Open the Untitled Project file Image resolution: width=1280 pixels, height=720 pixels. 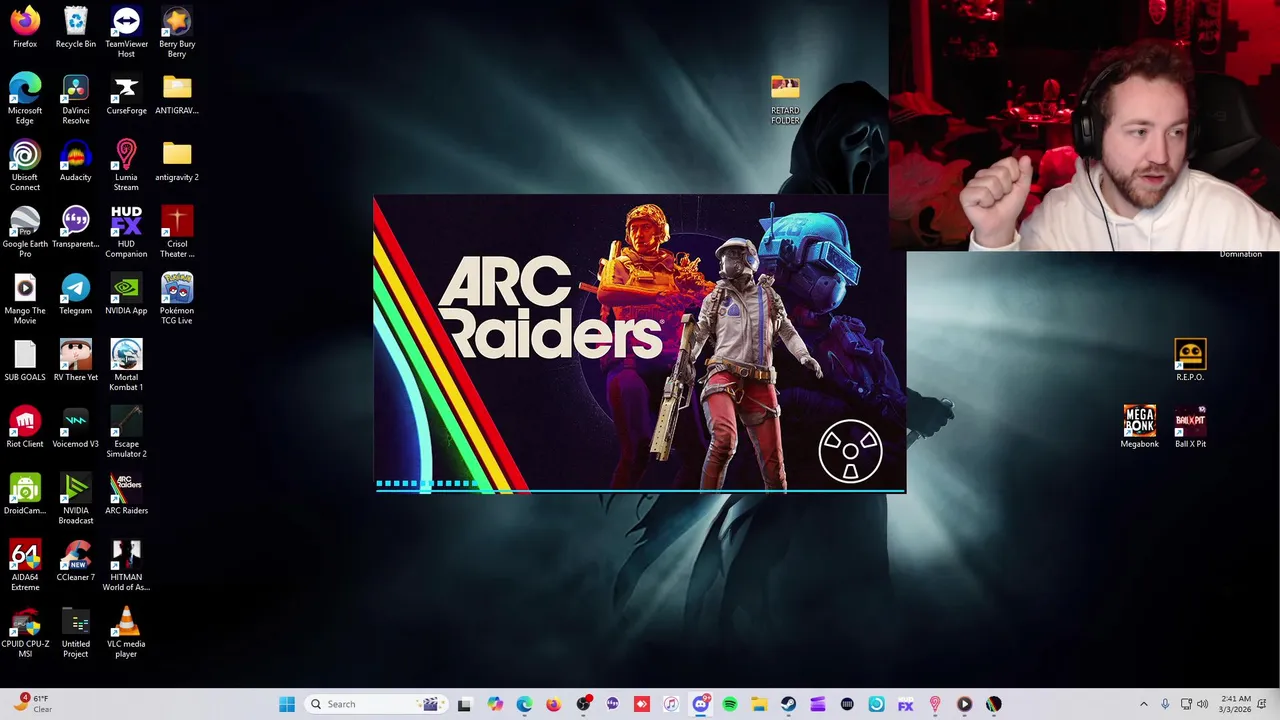pos(76,632)
